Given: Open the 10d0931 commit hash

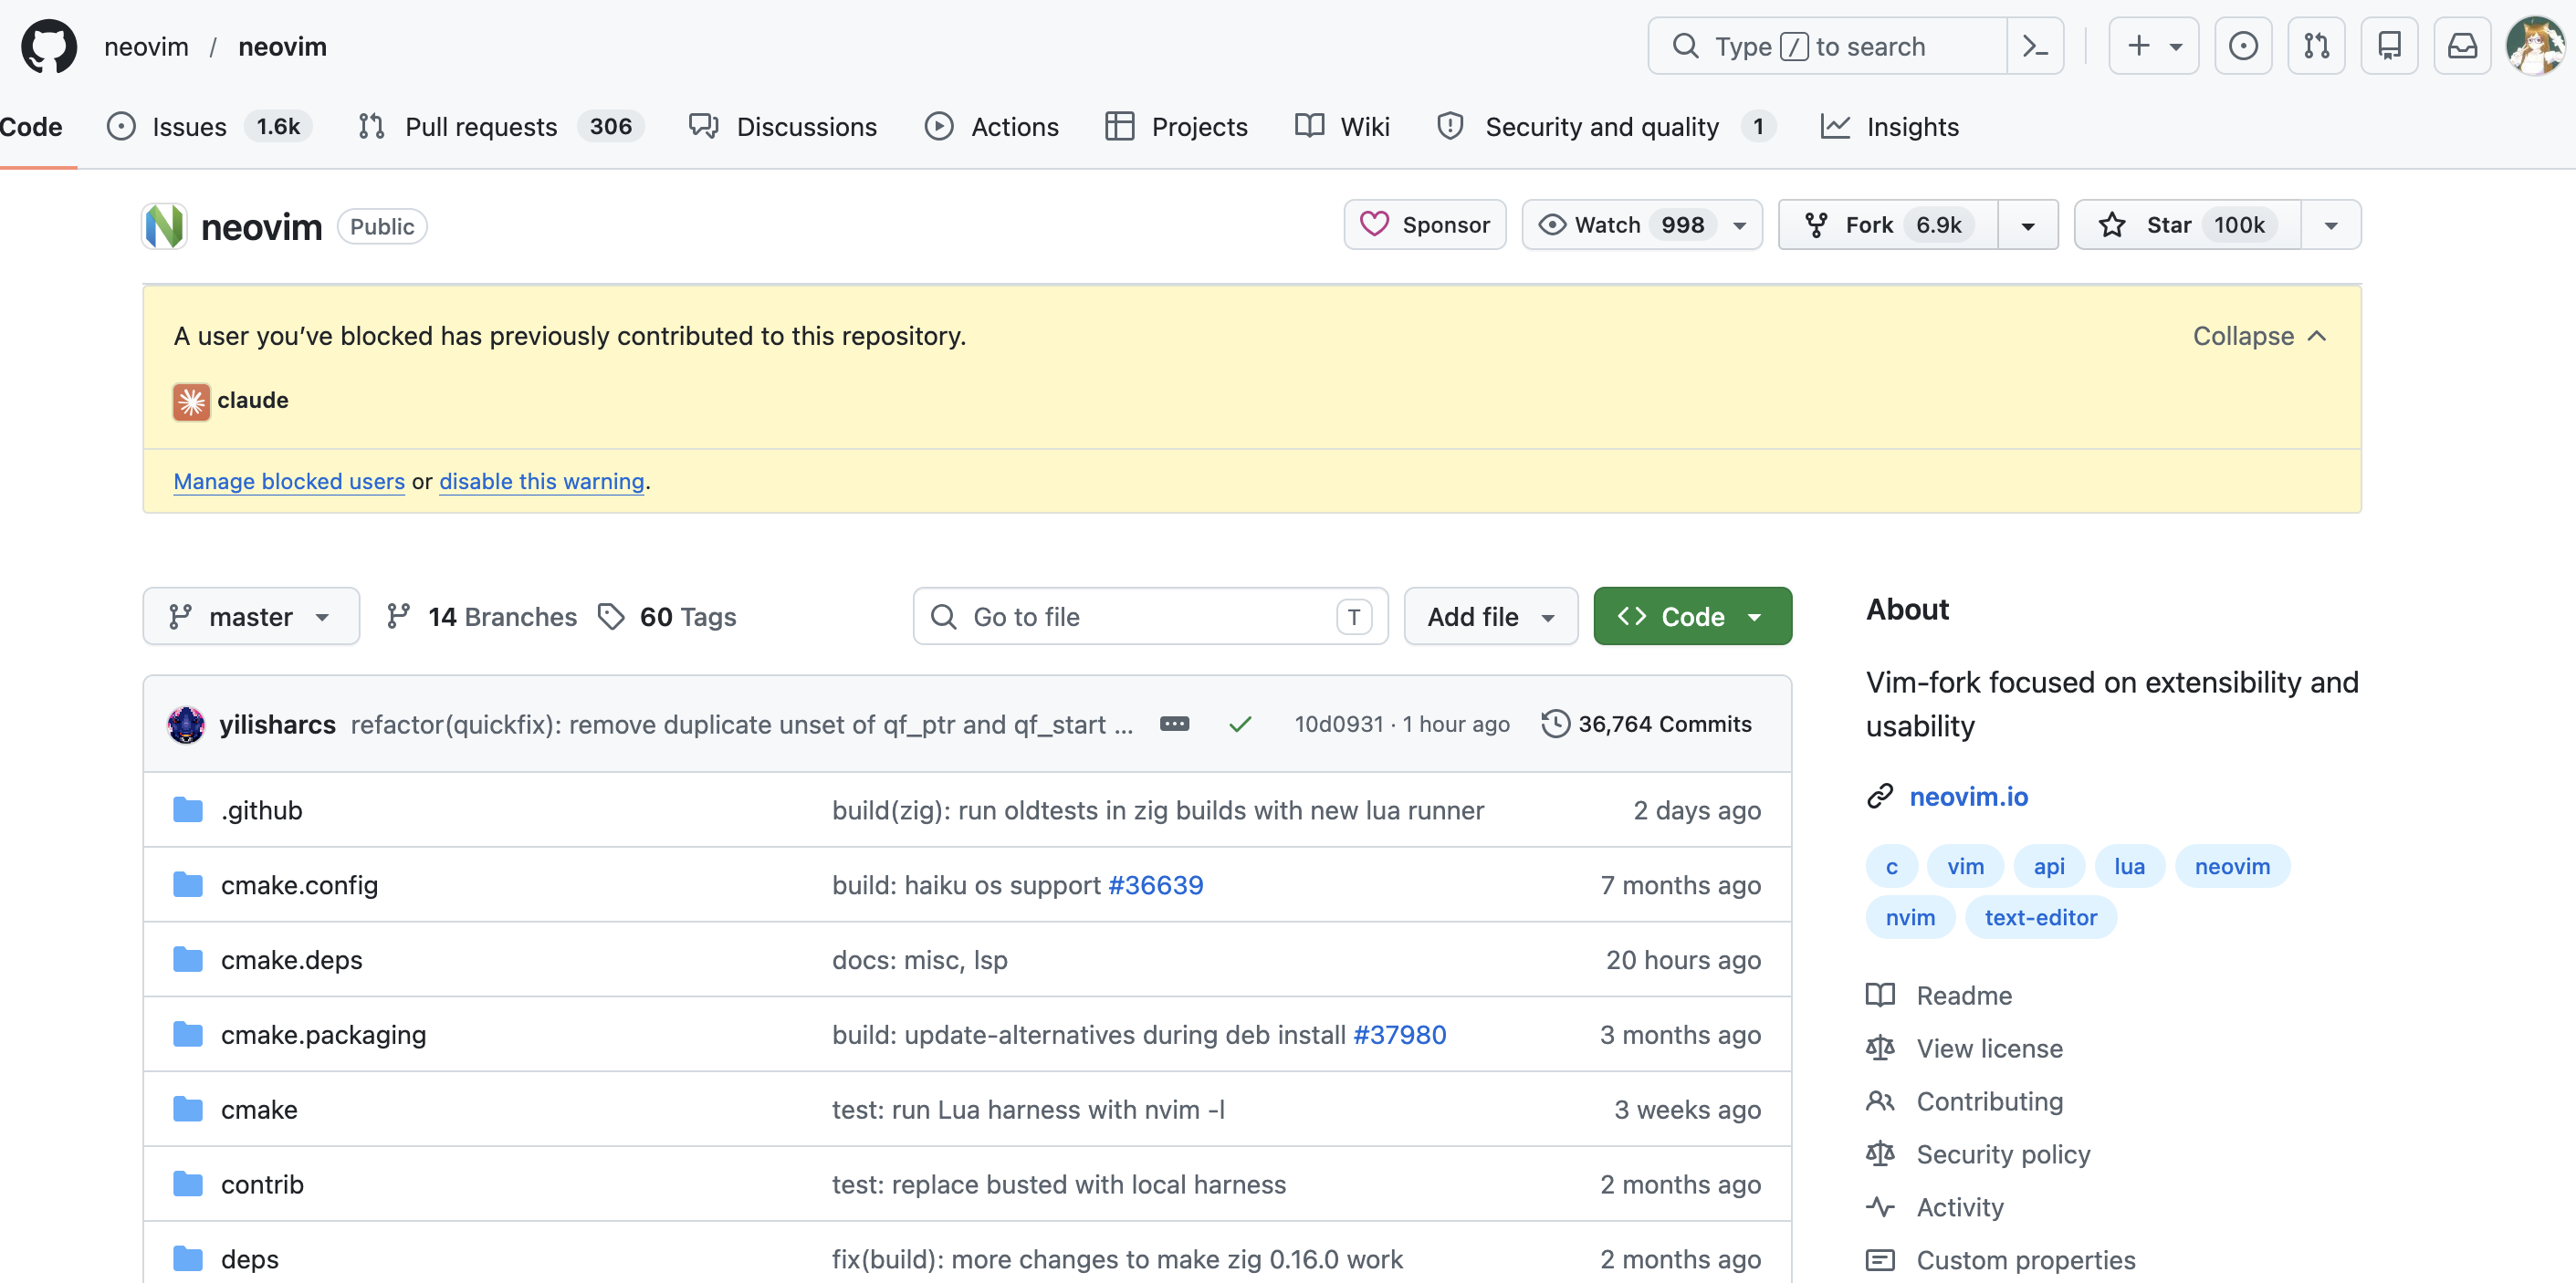Looking at the screenshot, I should [x=1338, y=724].
